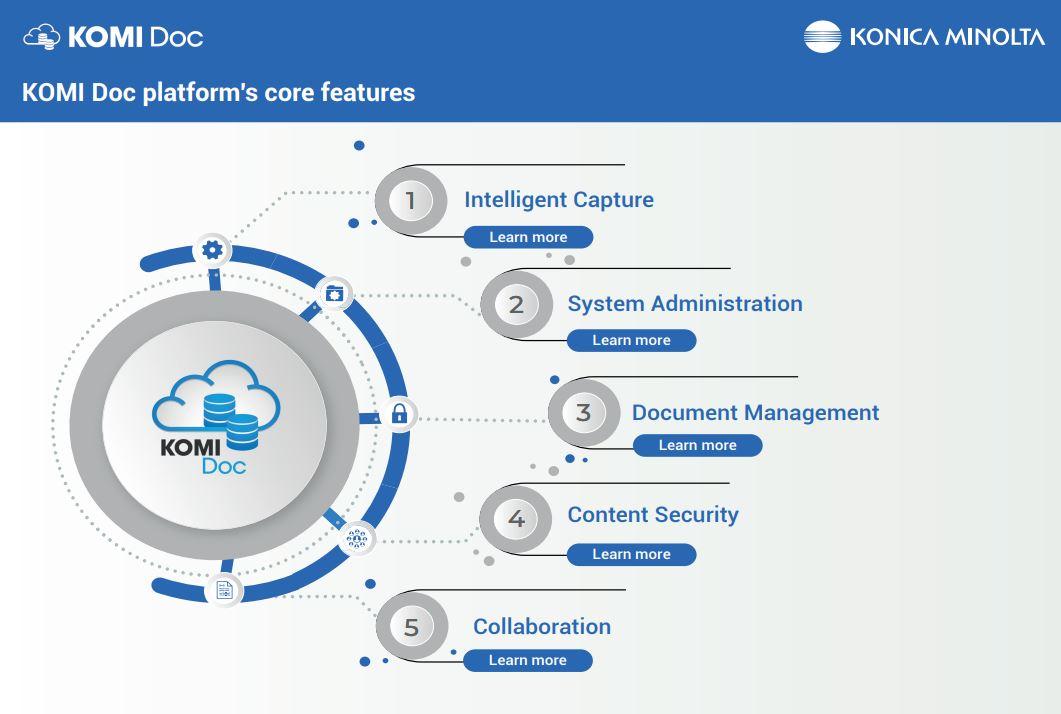Click the system administration window-gear icon on ring
The width and height of the screenshot is (1061, 714).
[334, 294]
